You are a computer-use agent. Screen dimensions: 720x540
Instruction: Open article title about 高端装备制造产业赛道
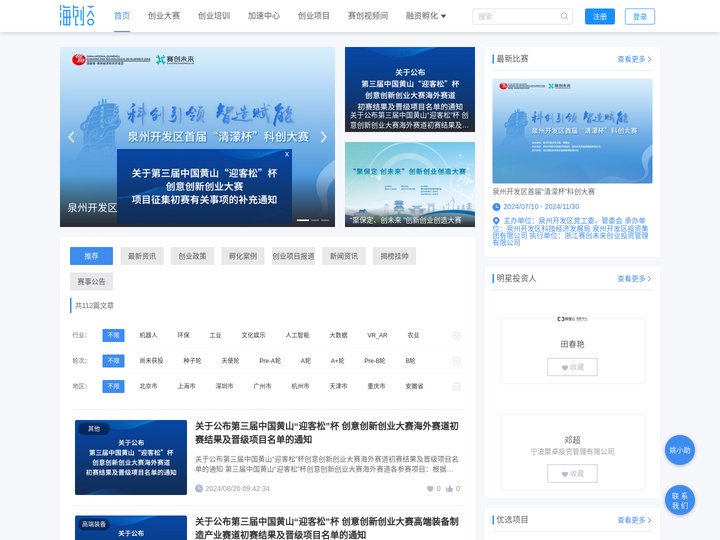pos(326,528)
